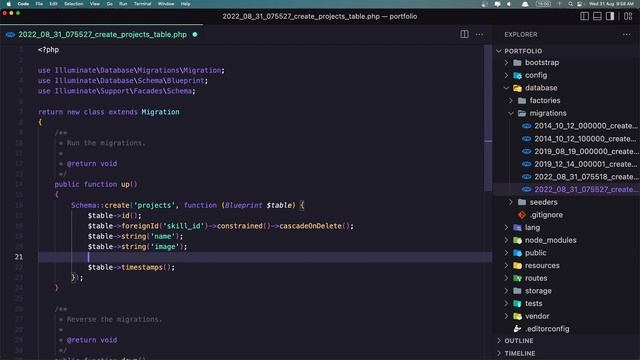Open macOS Spotlight search icon
Image resolution: width=640 pixels, height=360 pixels.
pyautogui.click(x=570, y=4)
